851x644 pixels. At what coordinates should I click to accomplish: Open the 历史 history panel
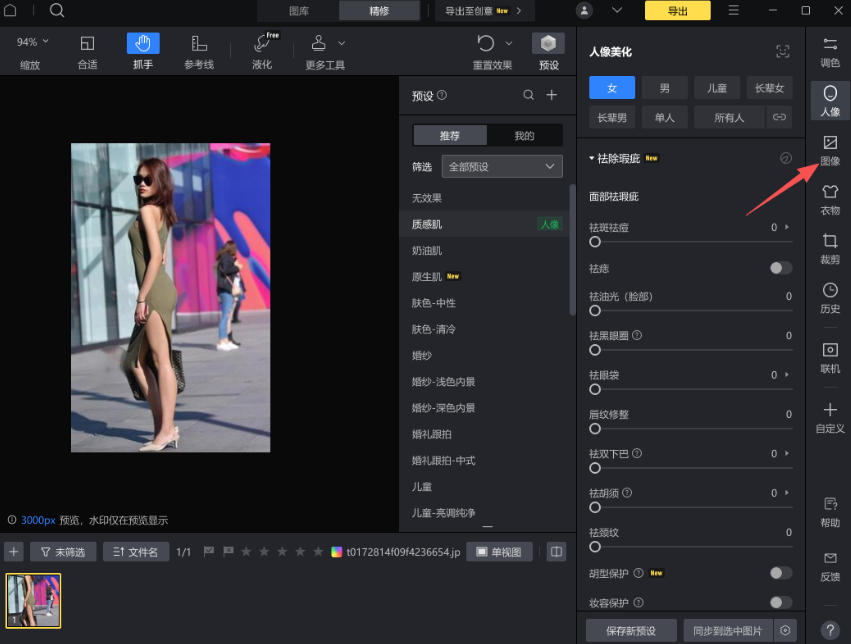click(829, 297)
